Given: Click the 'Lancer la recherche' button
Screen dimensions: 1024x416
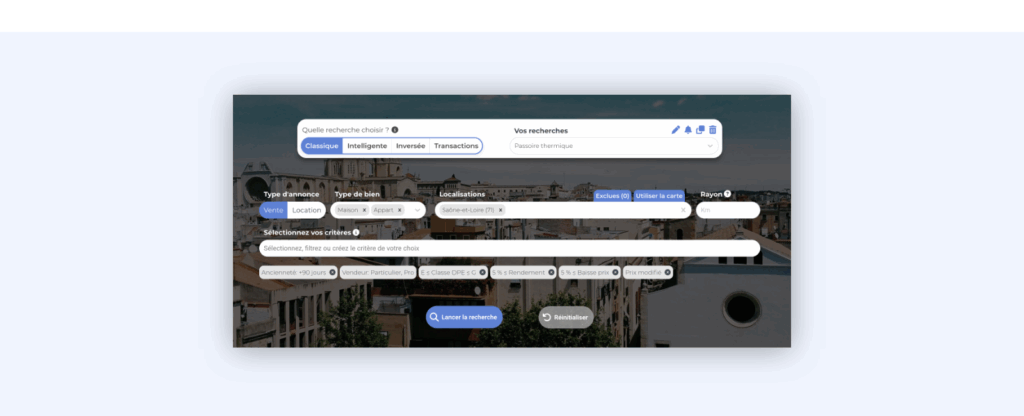Looking at the screenshot, I should pos(464,317).
